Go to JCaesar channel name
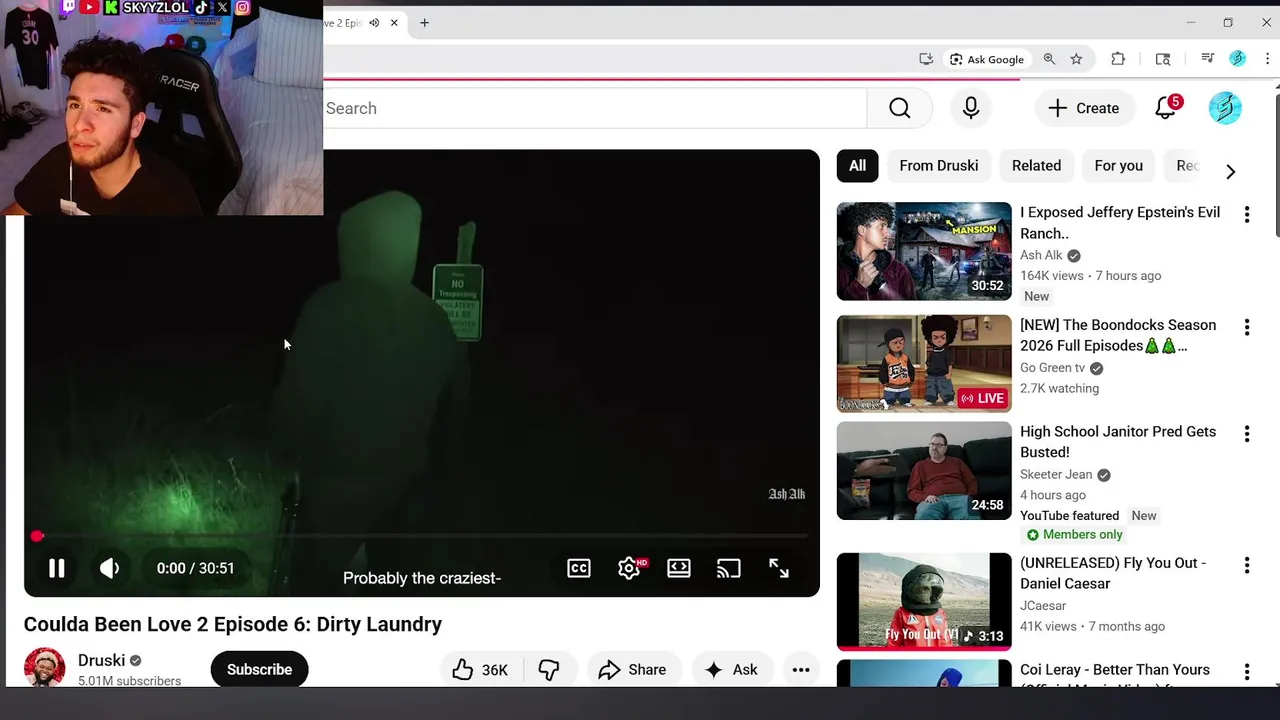The width and height of the screenshot is (1280, 720). click(x=1043, y=606)
